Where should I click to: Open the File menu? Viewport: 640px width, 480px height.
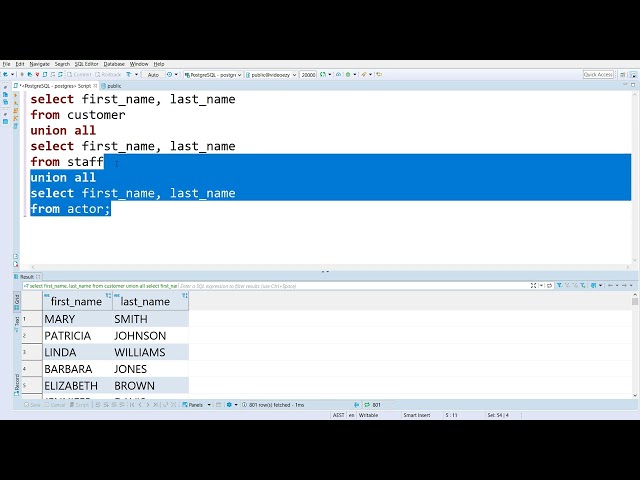7,64
